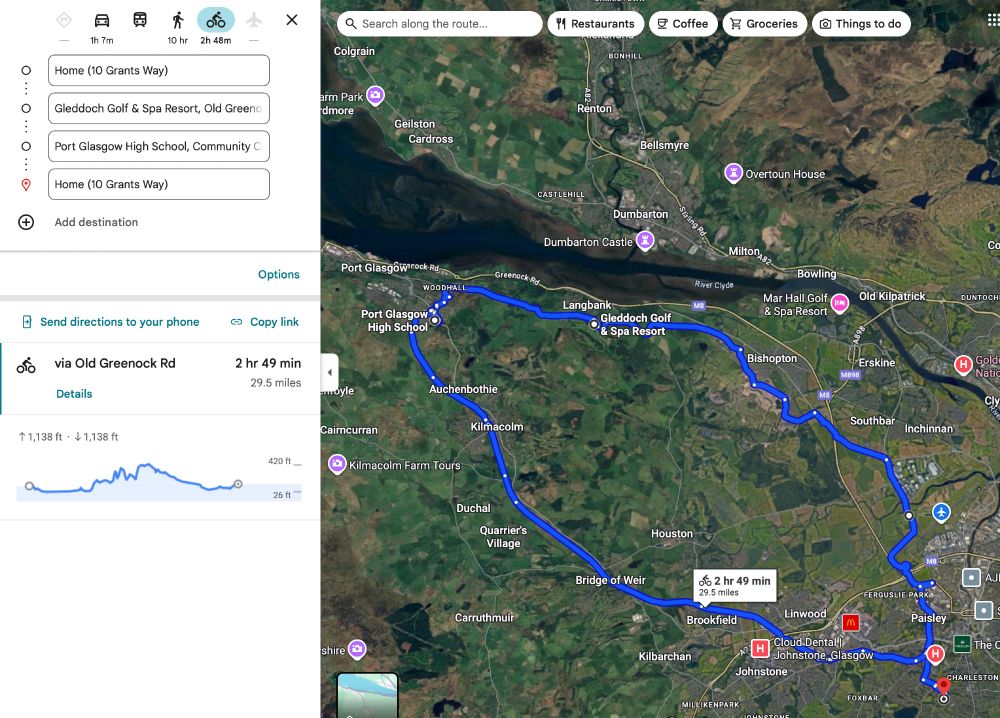Select cycling travel mode icon
The image size is (1000, 718).
click(216, 20)
